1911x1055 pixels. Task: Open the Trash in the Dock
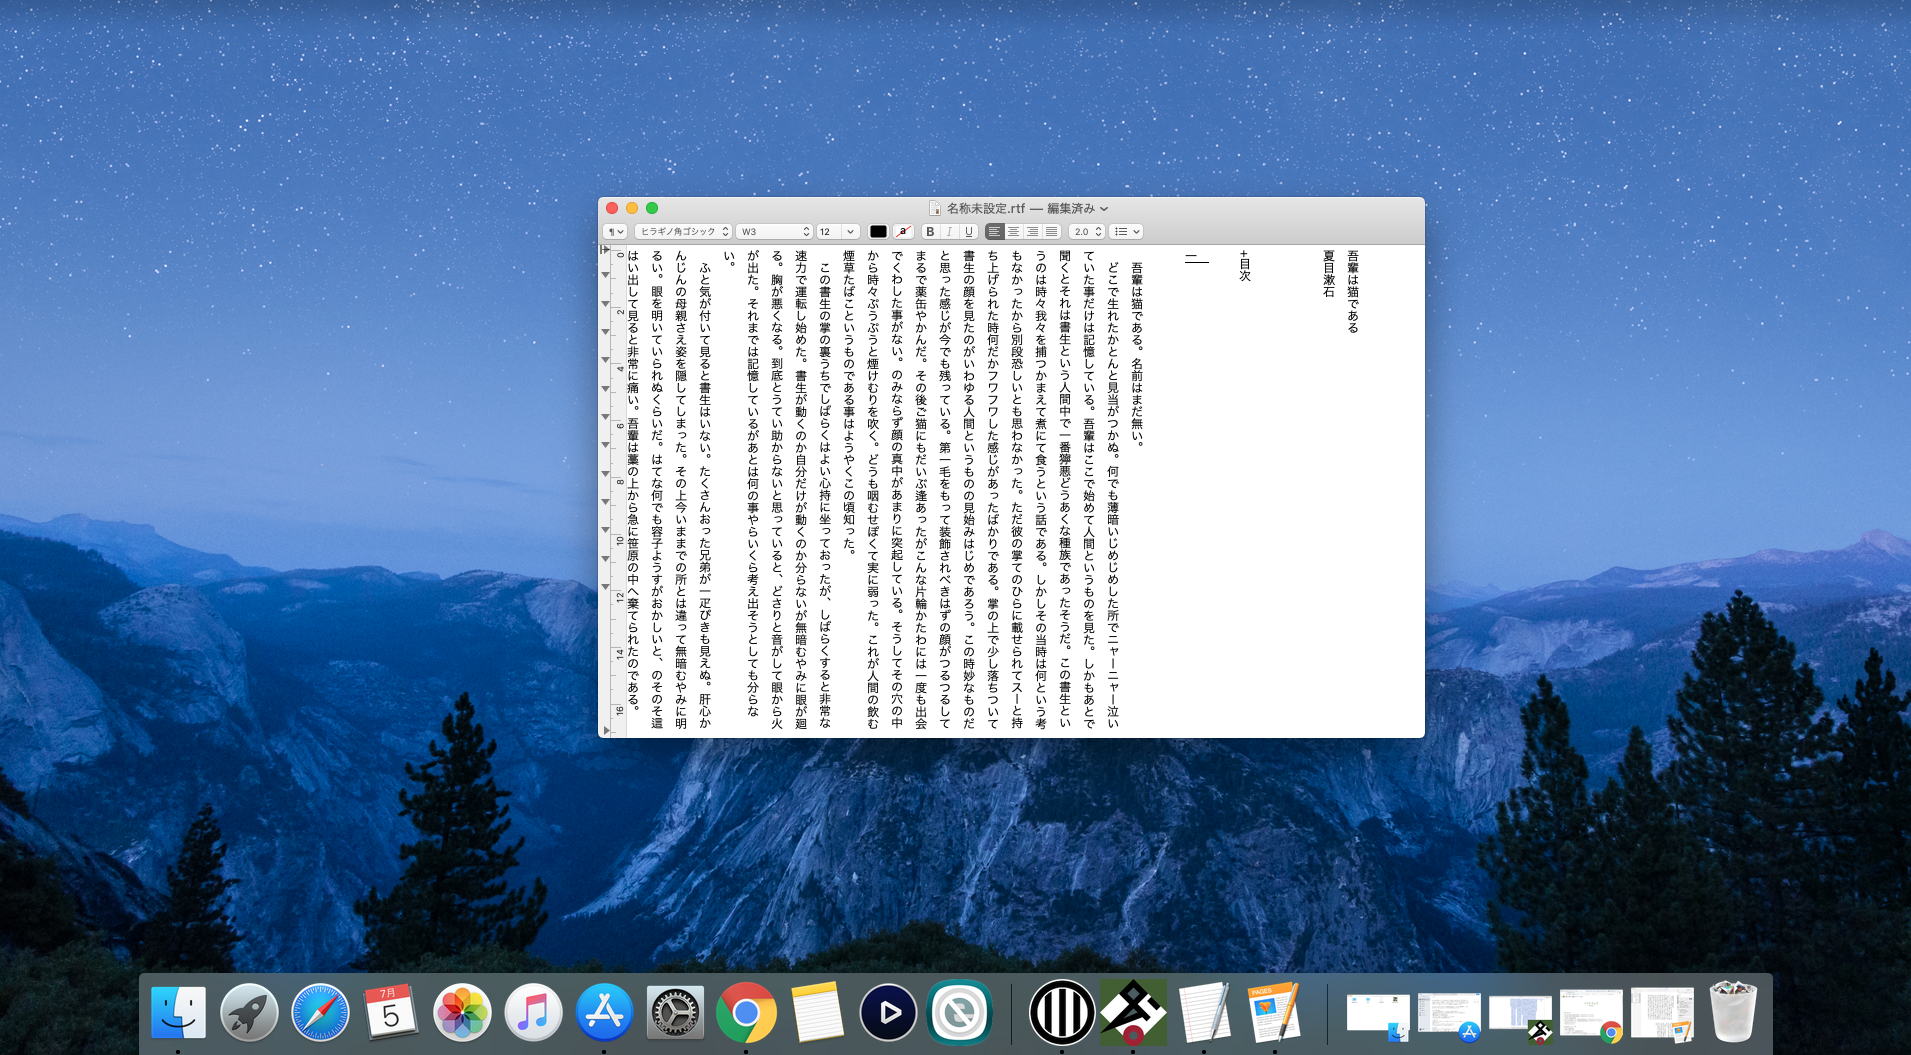pyautogui.click(x=1733, y=1012)
